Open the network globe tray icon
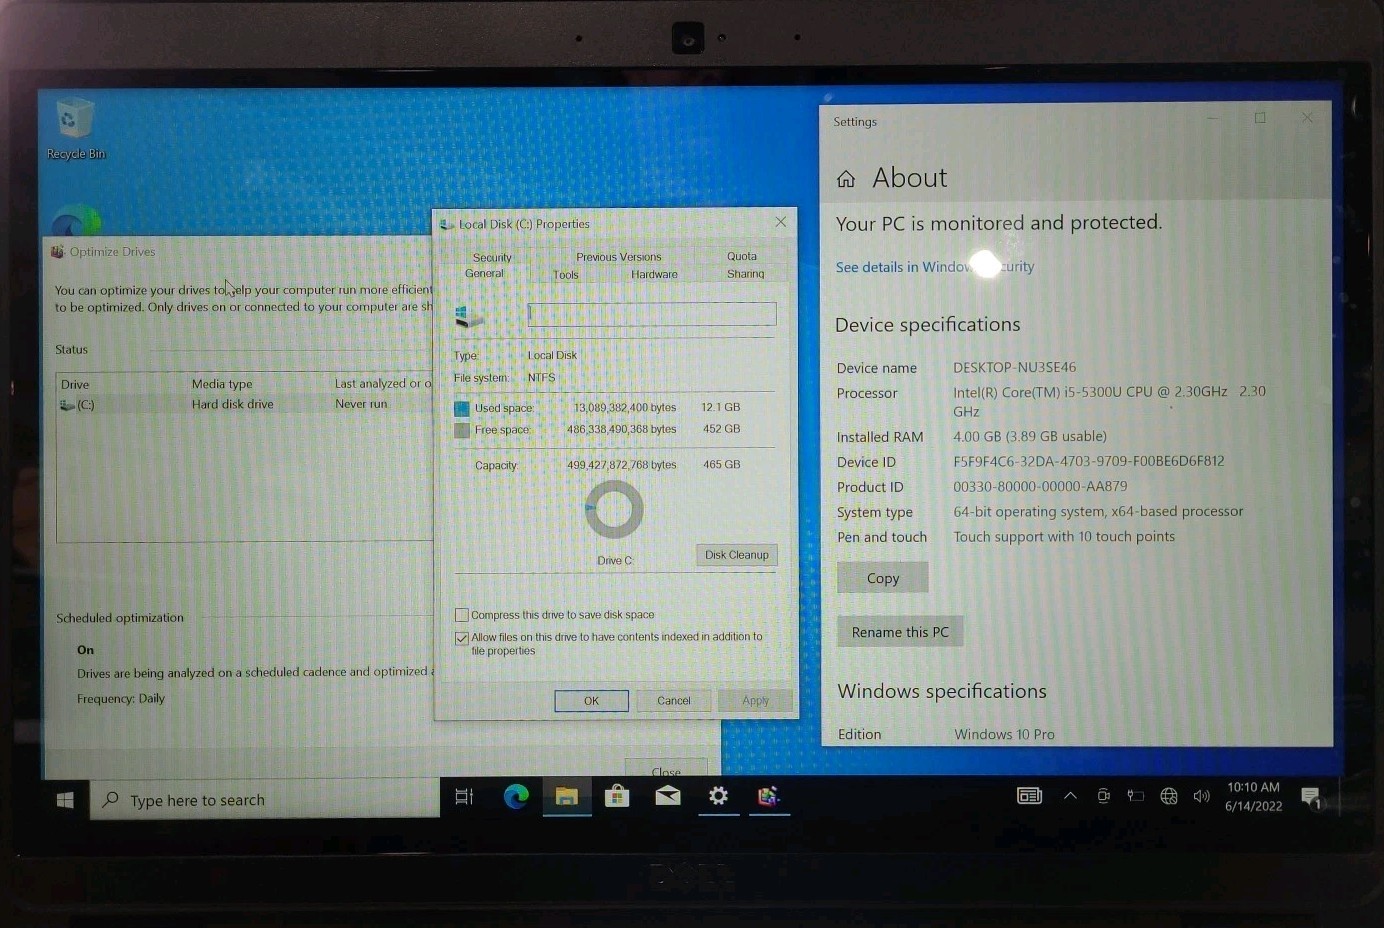The width and height of the screenshot is (1384, 928). (1168, 796)
